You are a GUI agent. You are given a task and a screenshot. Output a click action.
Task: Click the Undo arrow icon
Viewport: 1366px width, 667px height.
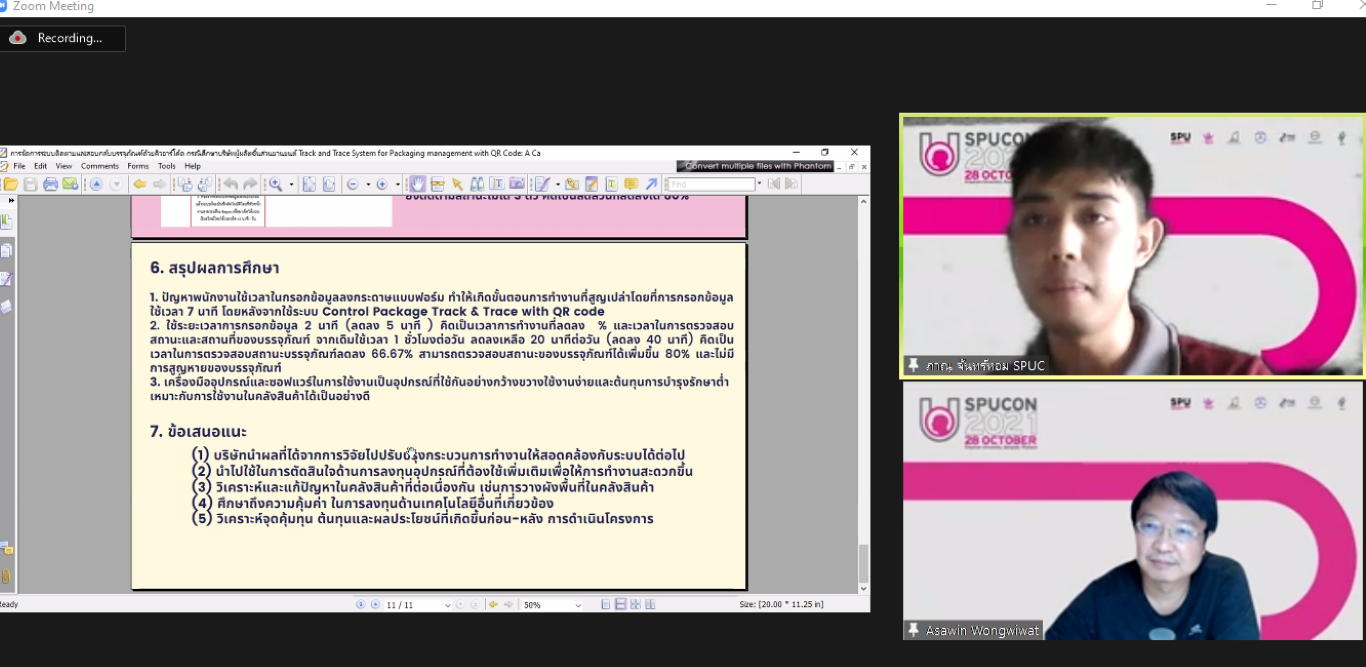(231, 184)
